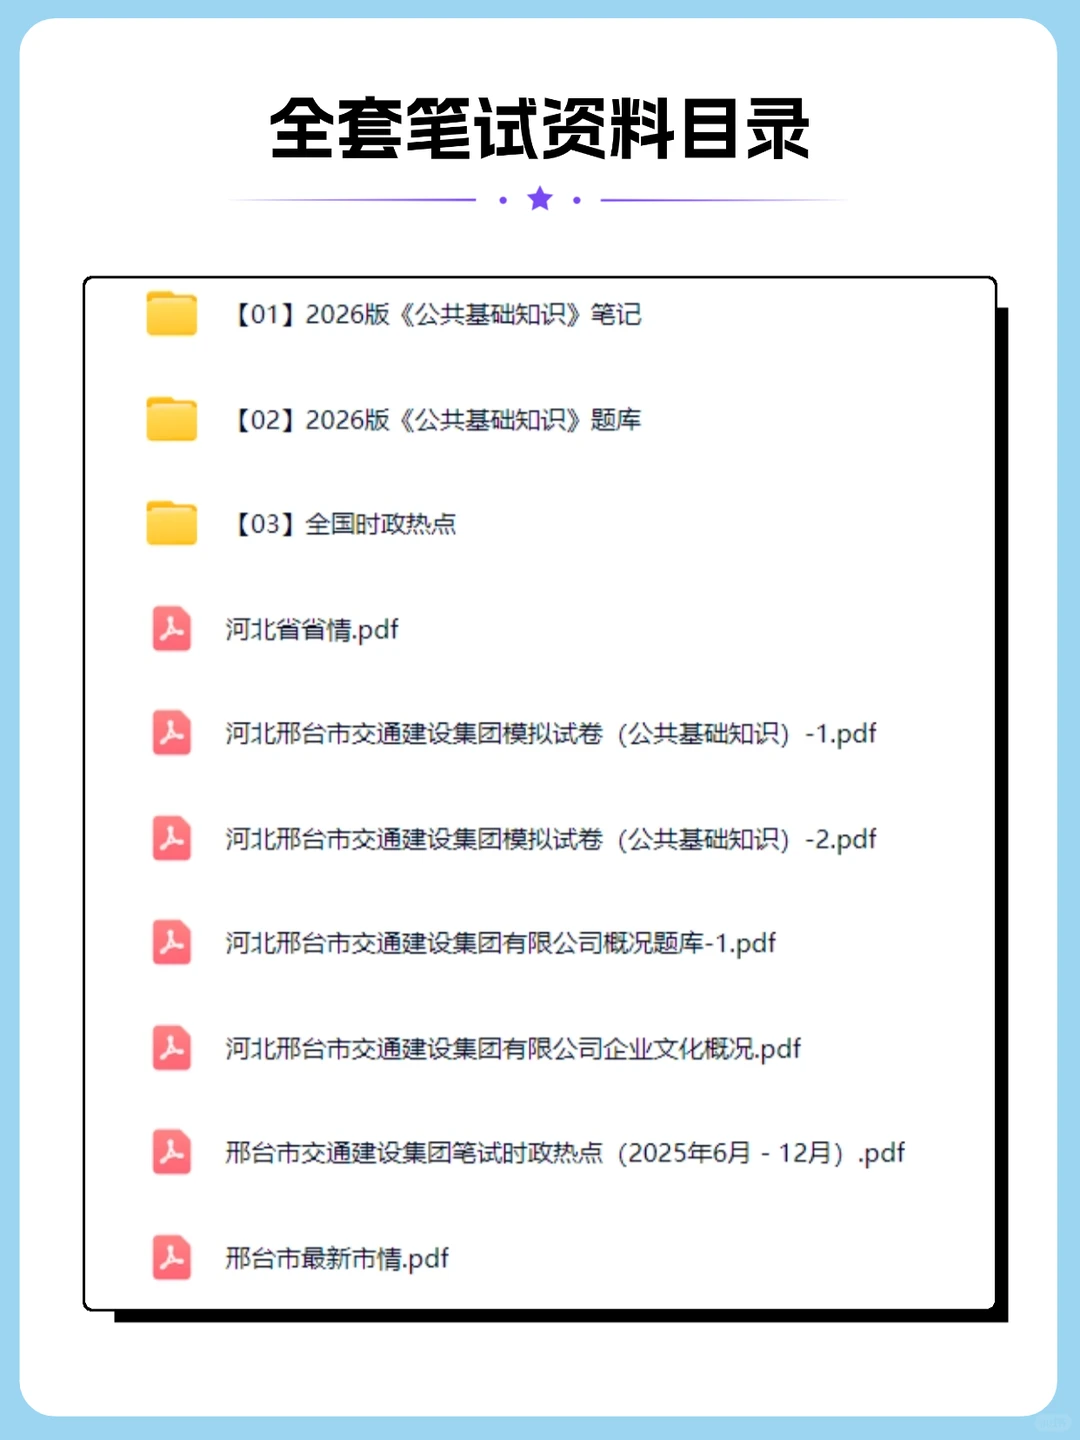The image size is (1080, 1440).
Task: Open the 笔试时政热点（2025年6月－12月）.pdf entry
Action: pyautogui.click(x=564, y=1152)
